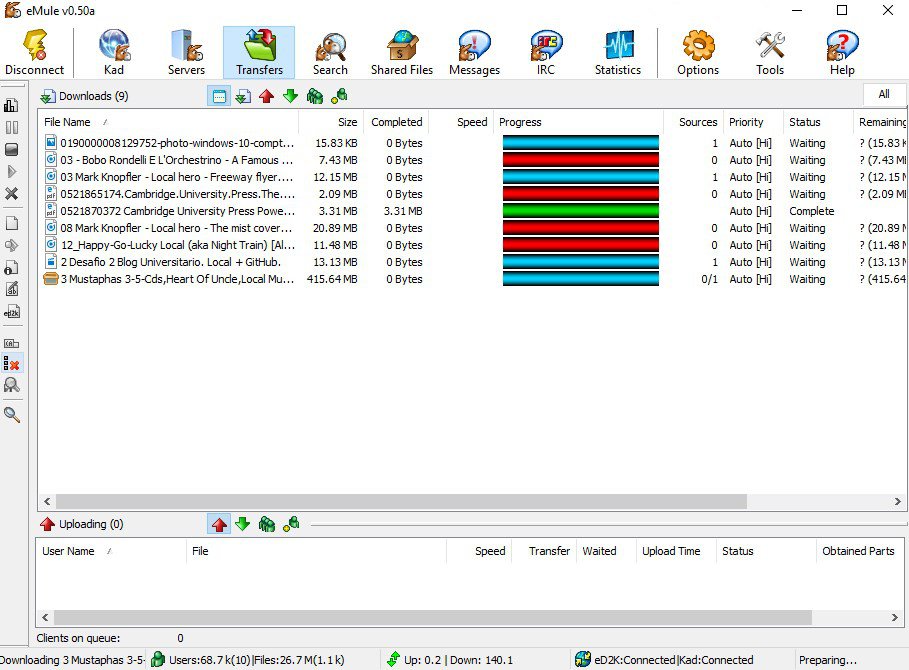
Task: Click the sidebar cancel X icon
Action: pos(11,194)
